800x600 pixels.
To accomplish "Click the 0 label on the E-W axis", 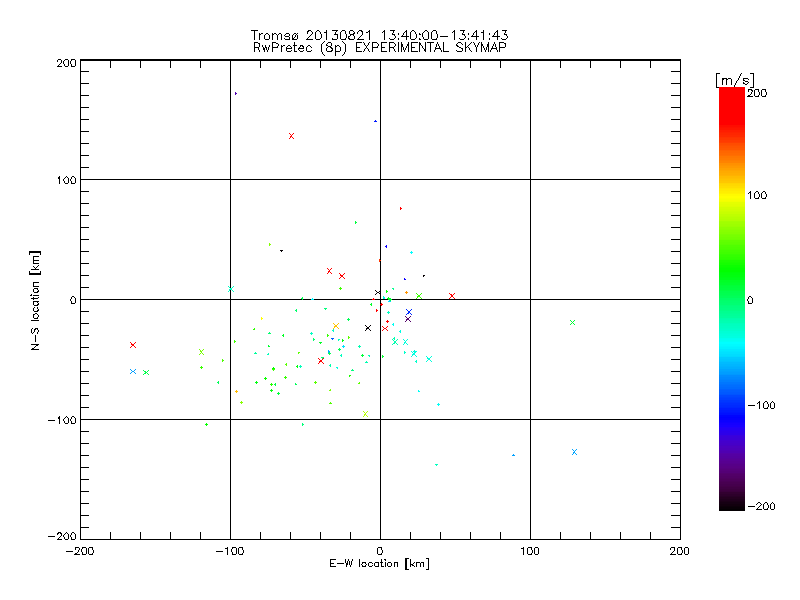I will tap(380, 551).
